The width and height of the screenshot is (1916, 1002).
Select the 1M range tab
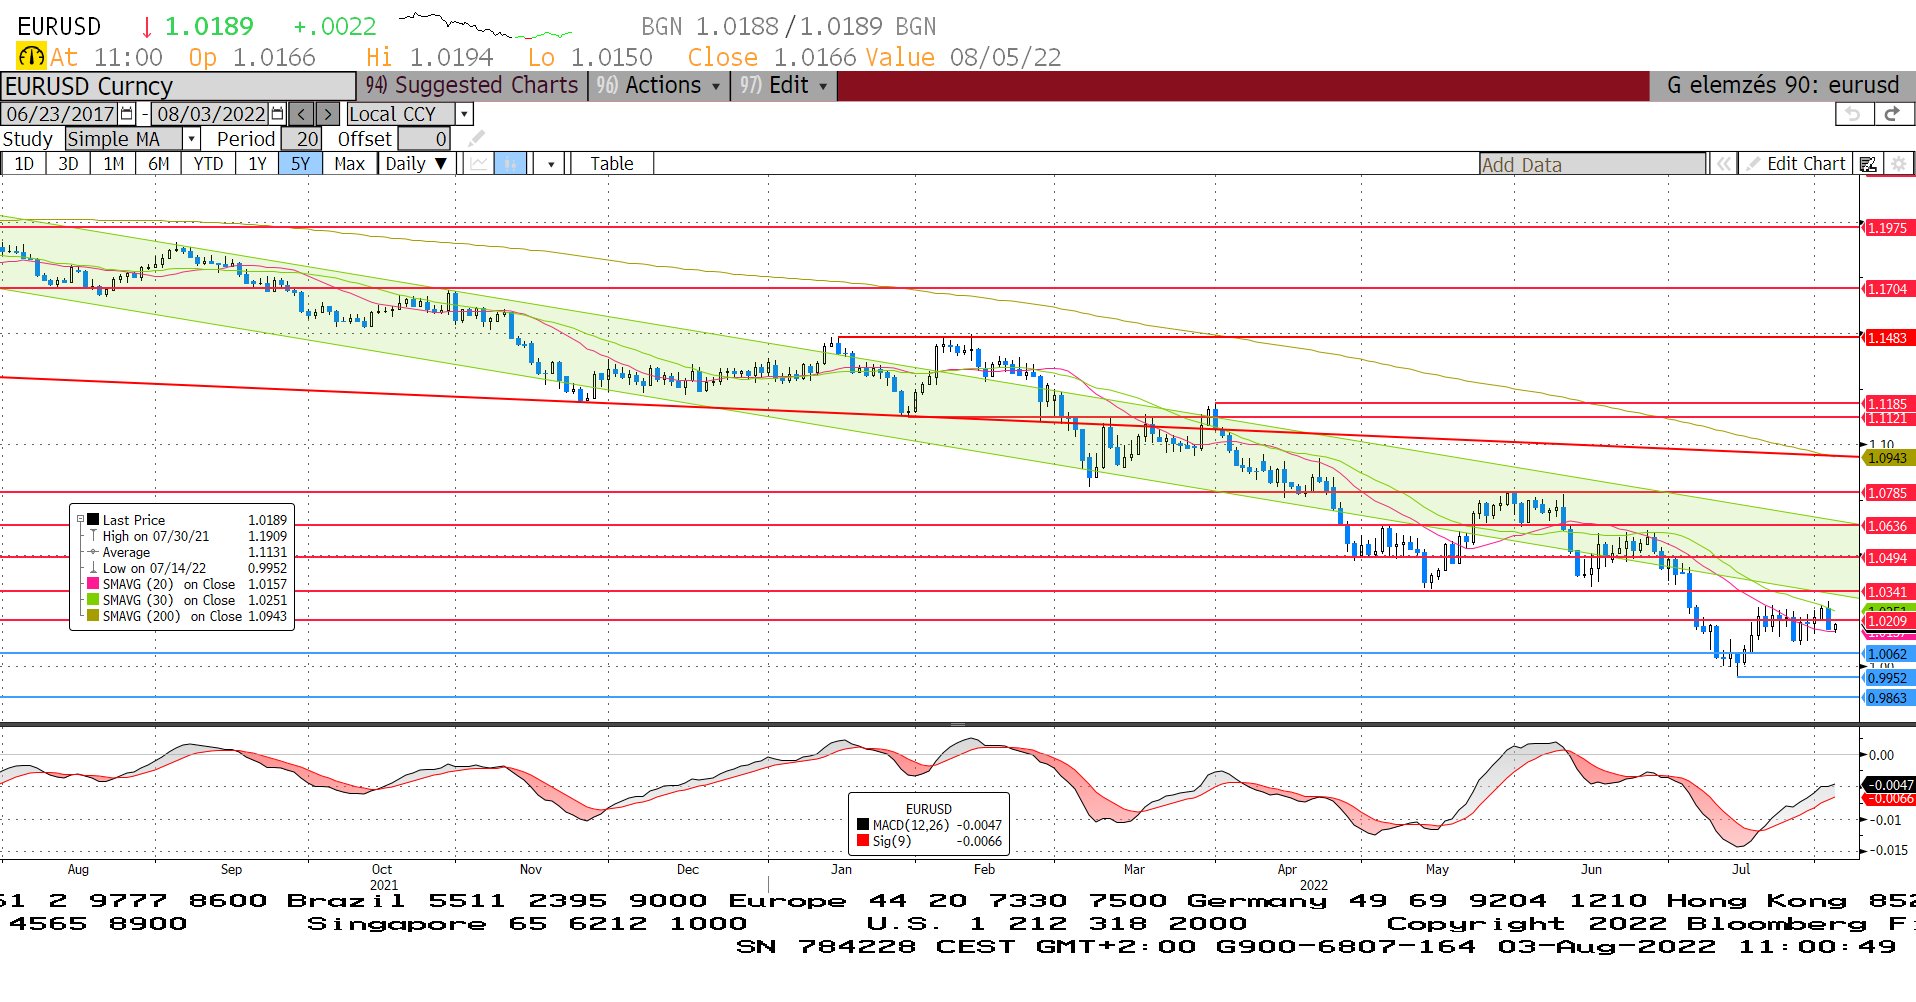pos(114,164)
